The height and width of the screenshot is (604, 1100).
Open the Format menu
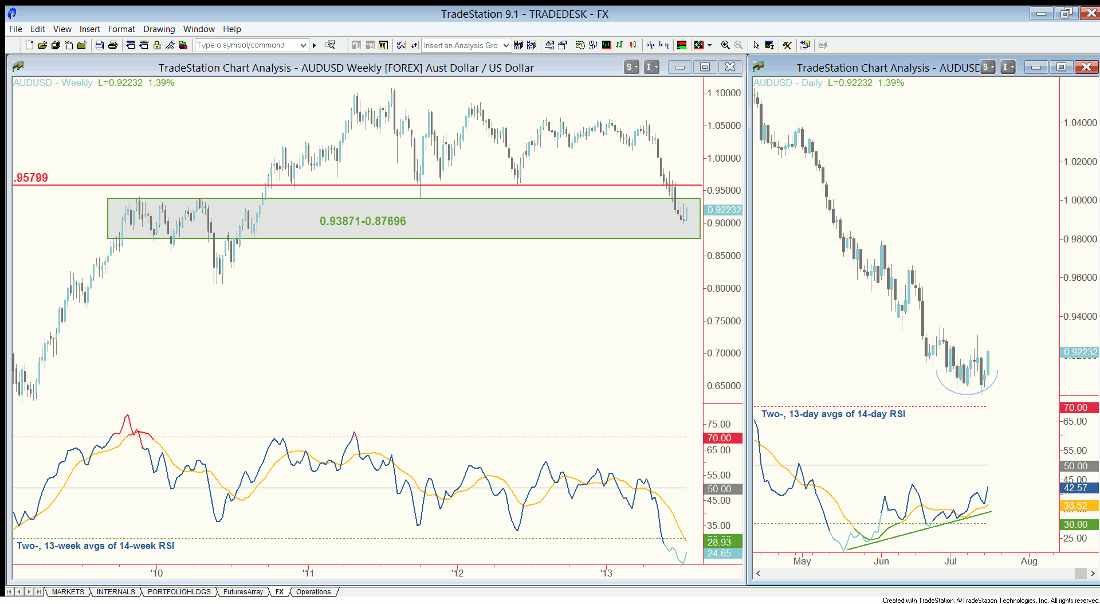tap(121, 29)
